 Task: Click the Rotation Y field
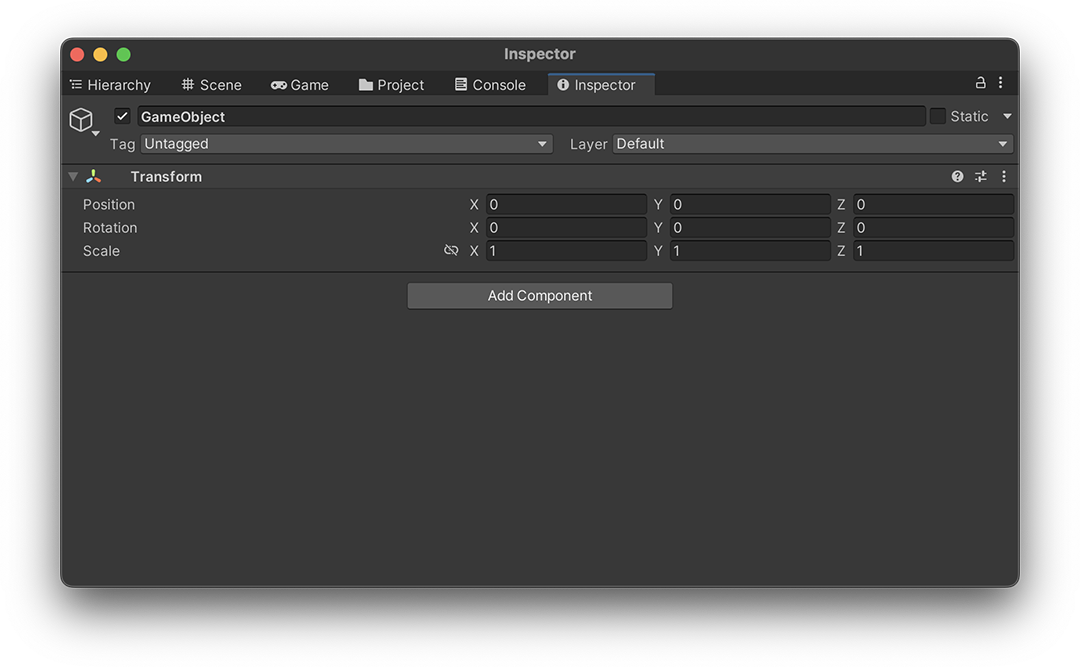pyautogui.click(x=750, y=228)
